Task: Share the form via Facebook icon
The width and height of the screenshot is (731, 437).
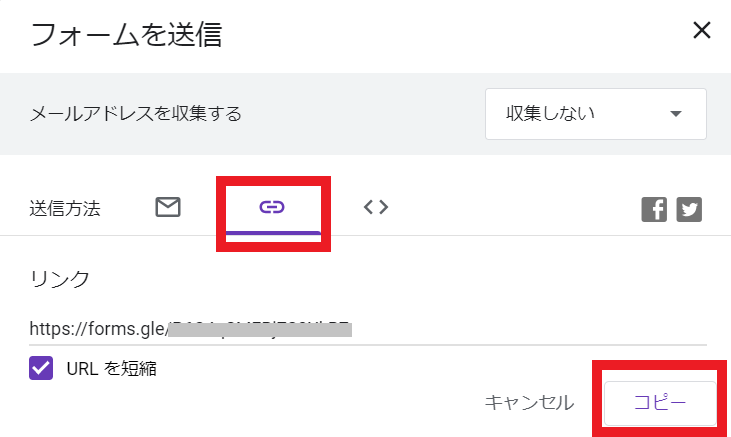Action: (654, 209)
